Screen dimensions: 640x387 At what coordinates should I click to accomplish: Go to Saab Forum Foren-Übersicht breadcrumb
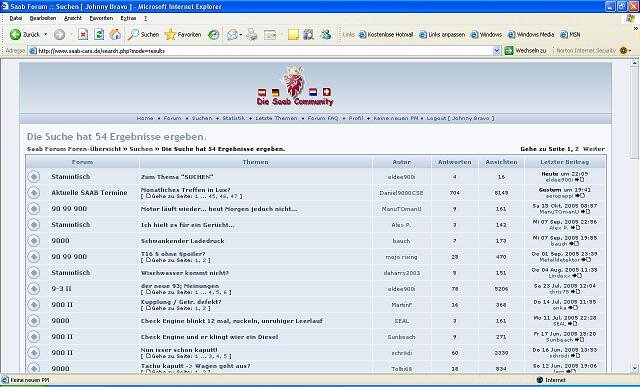(74, 149)
